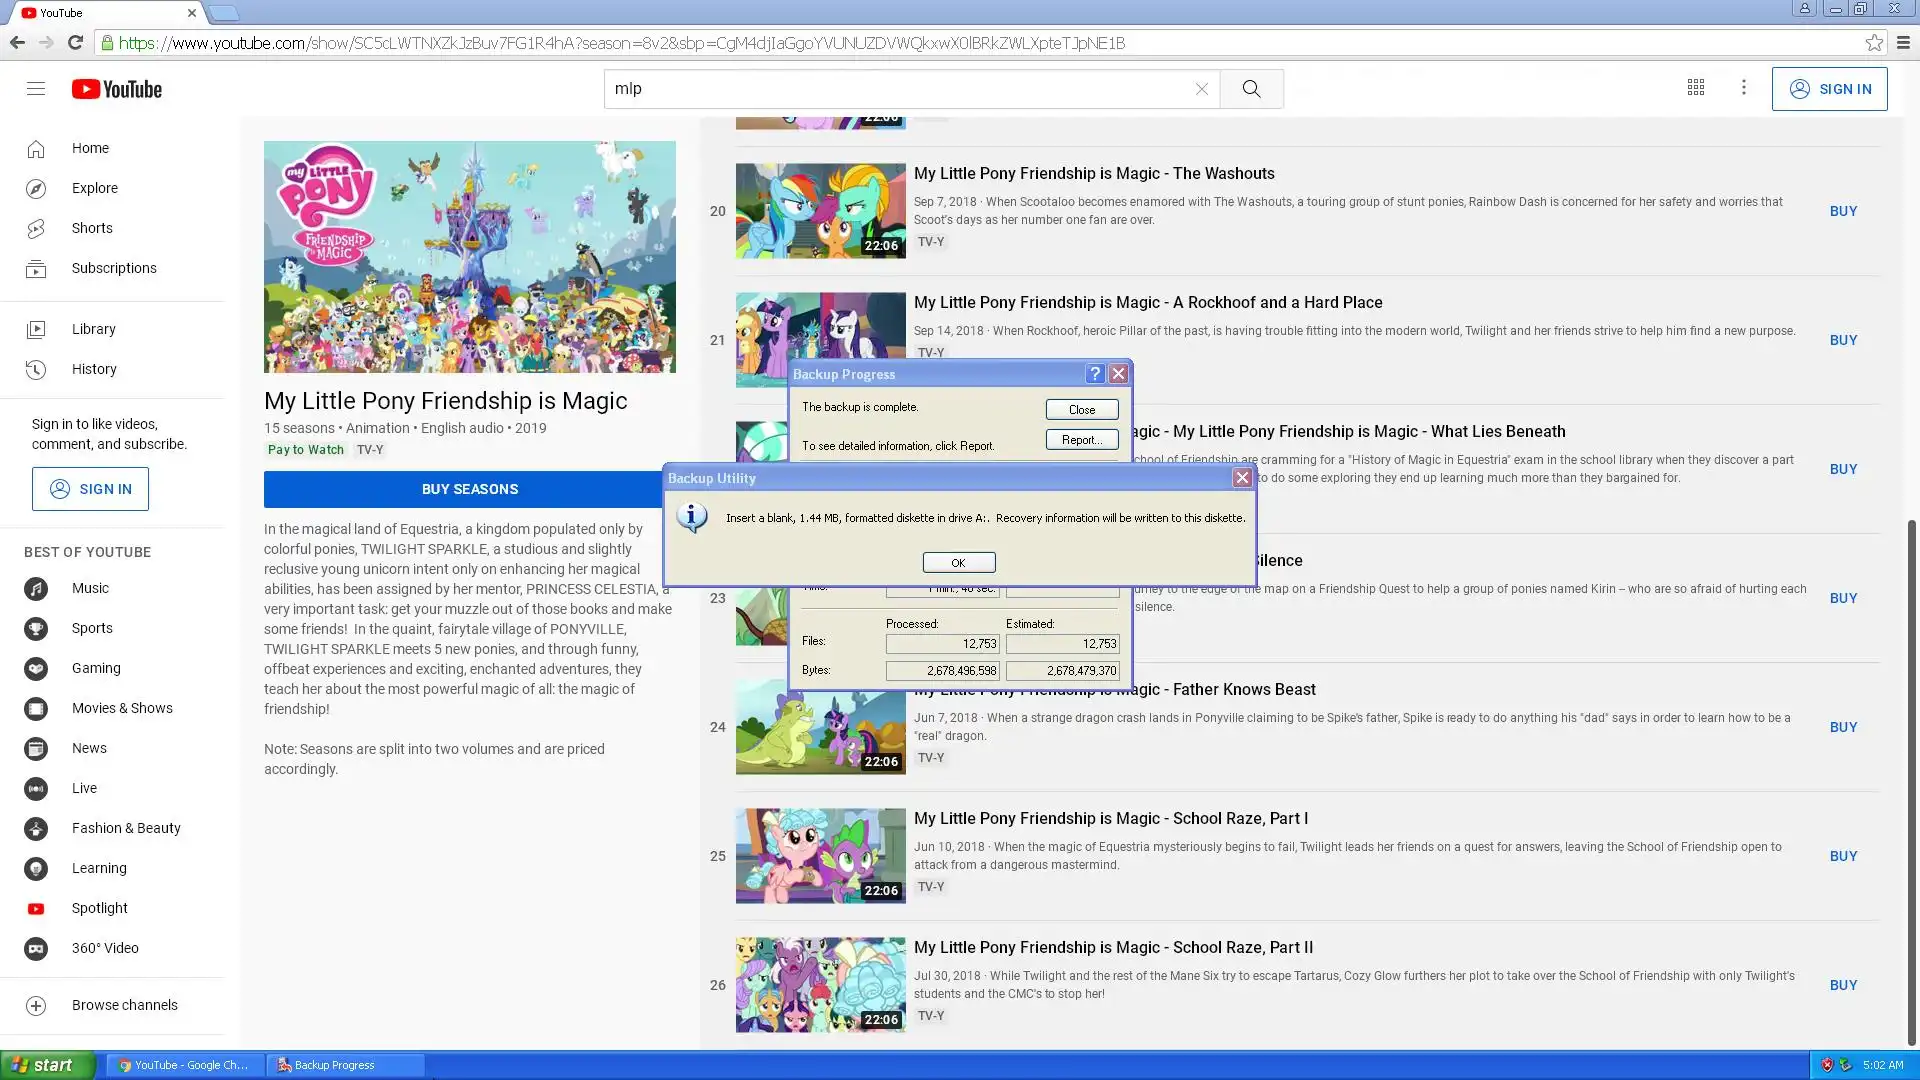Click the vertical page scrollbar
Screen dimensions: 1920x1080
pos(1912,780)
